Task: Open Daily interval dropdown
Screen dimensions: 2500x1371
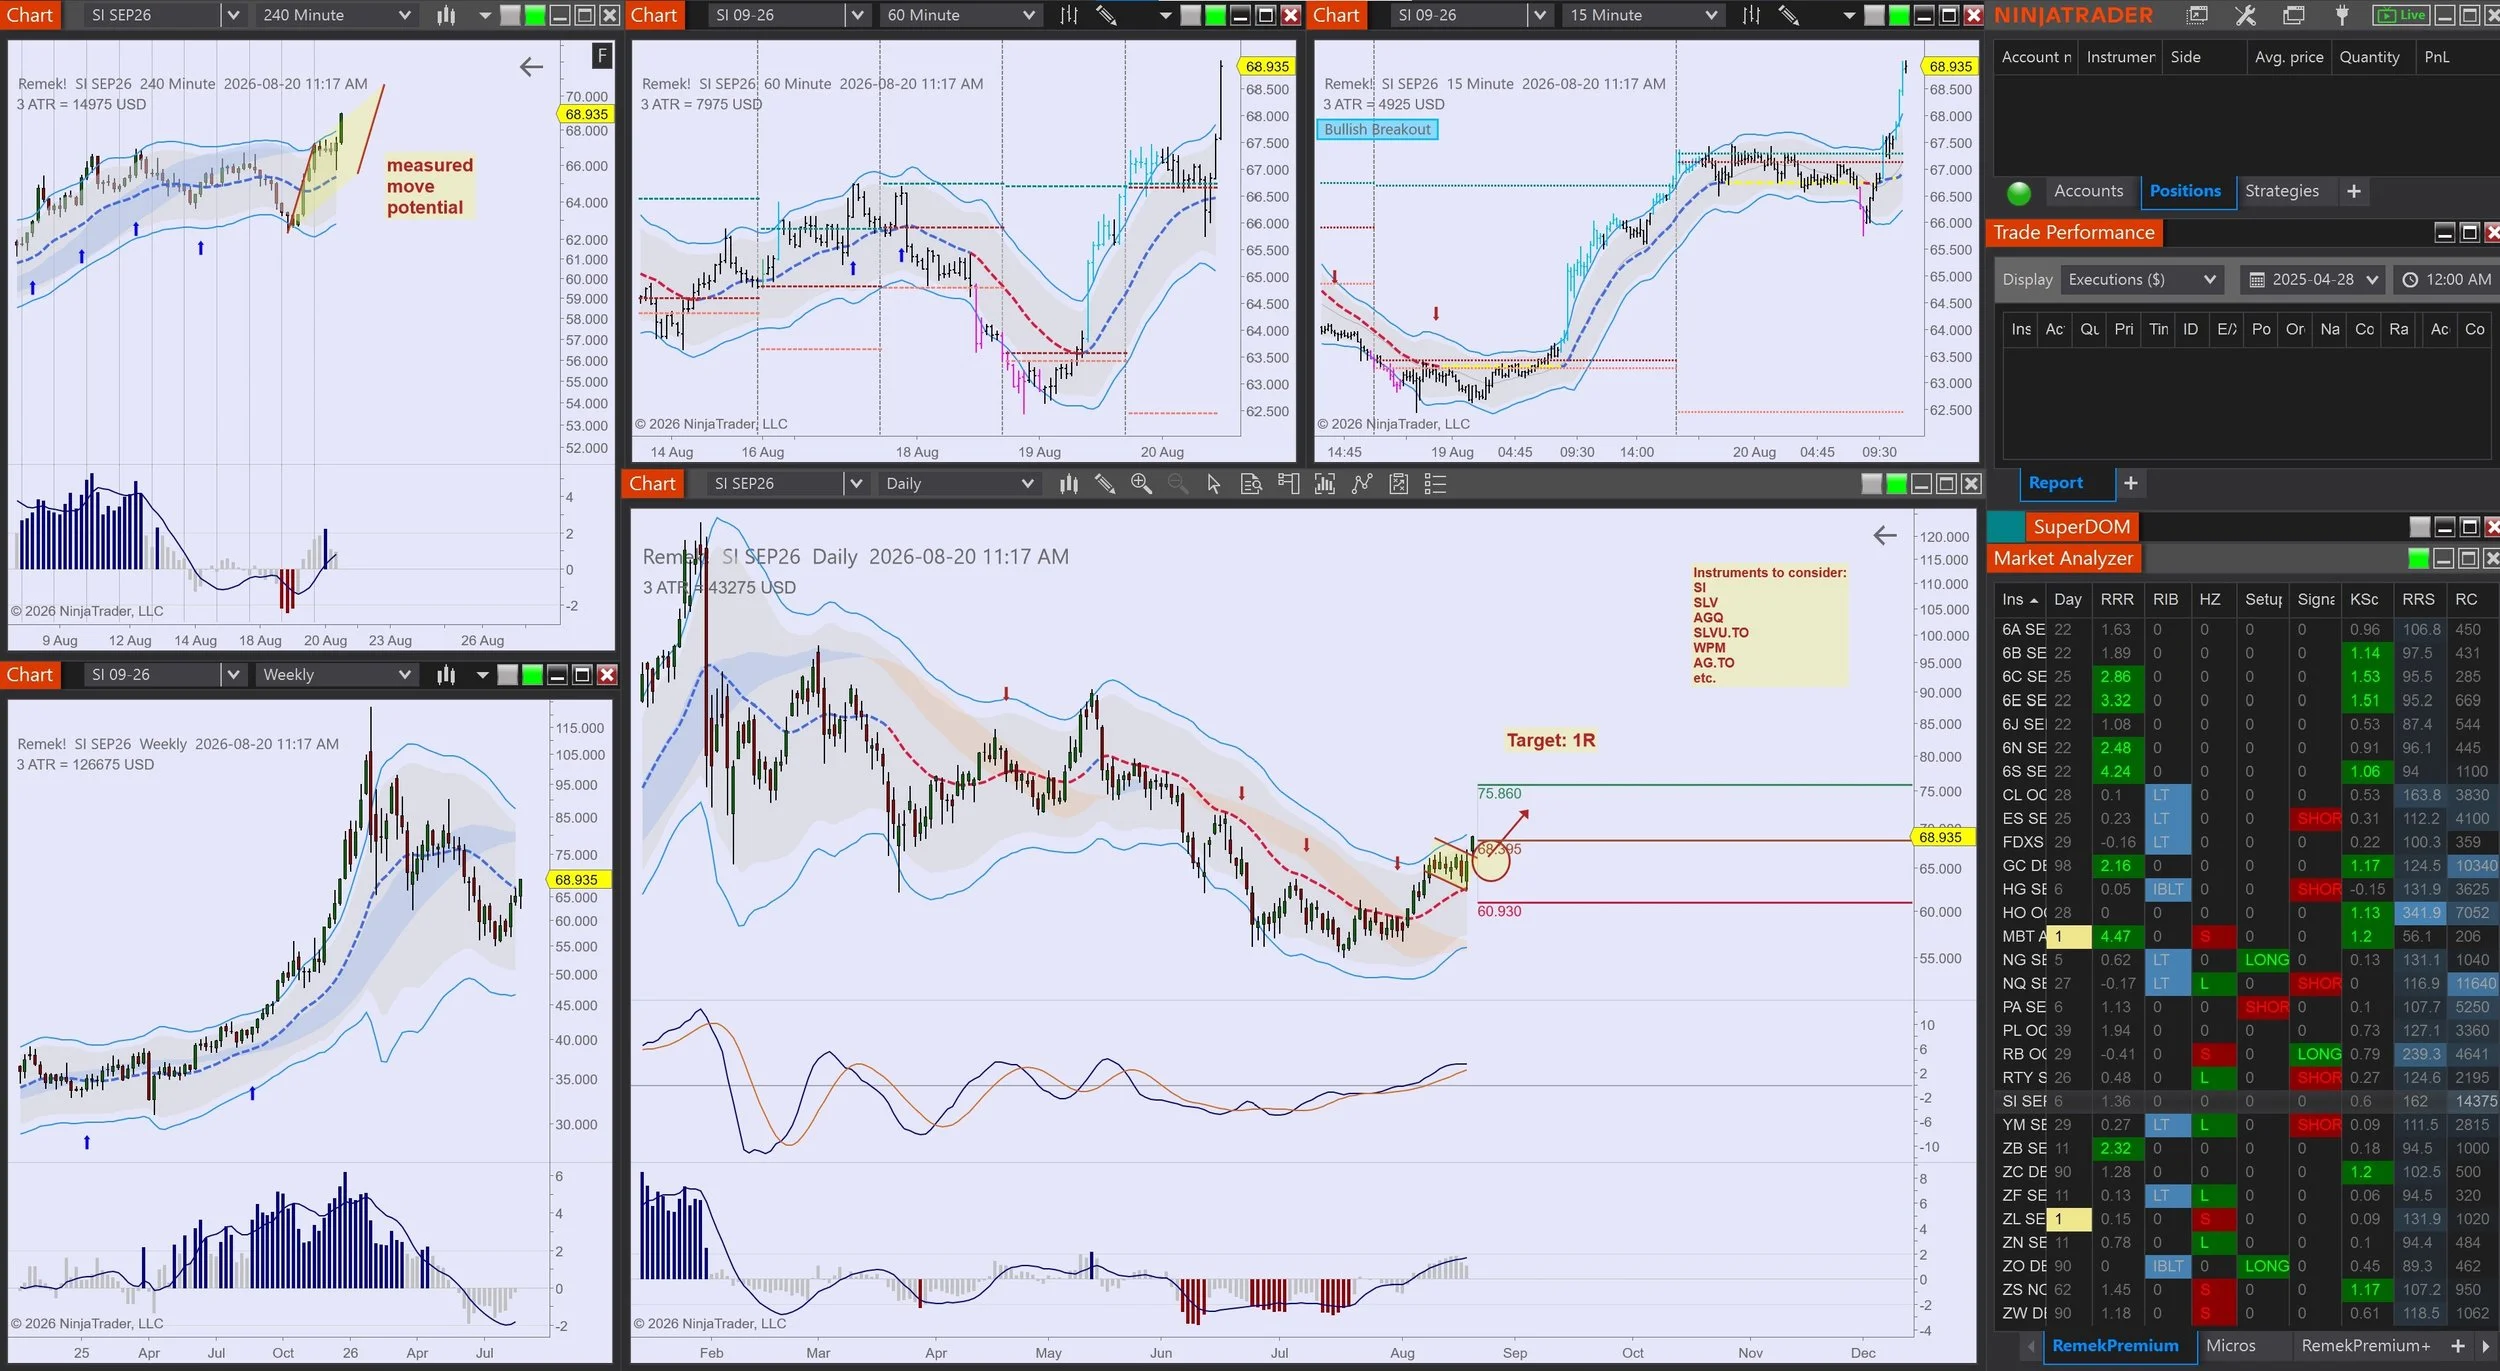Action: pyautogui.click(x=959, y=484)
